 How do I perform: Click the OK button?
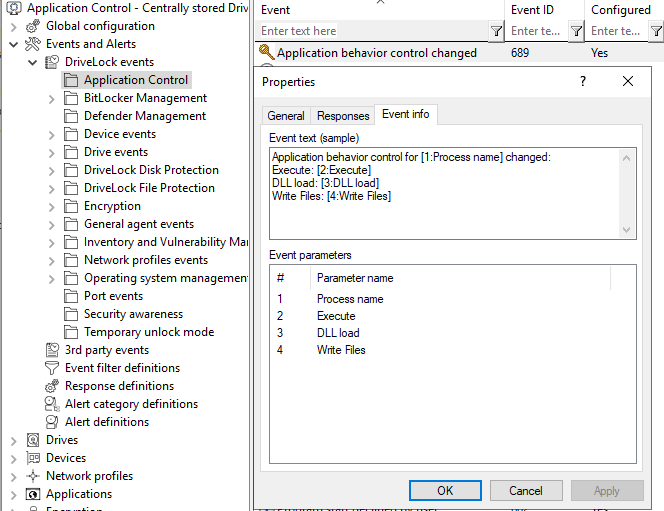[445, 491]
